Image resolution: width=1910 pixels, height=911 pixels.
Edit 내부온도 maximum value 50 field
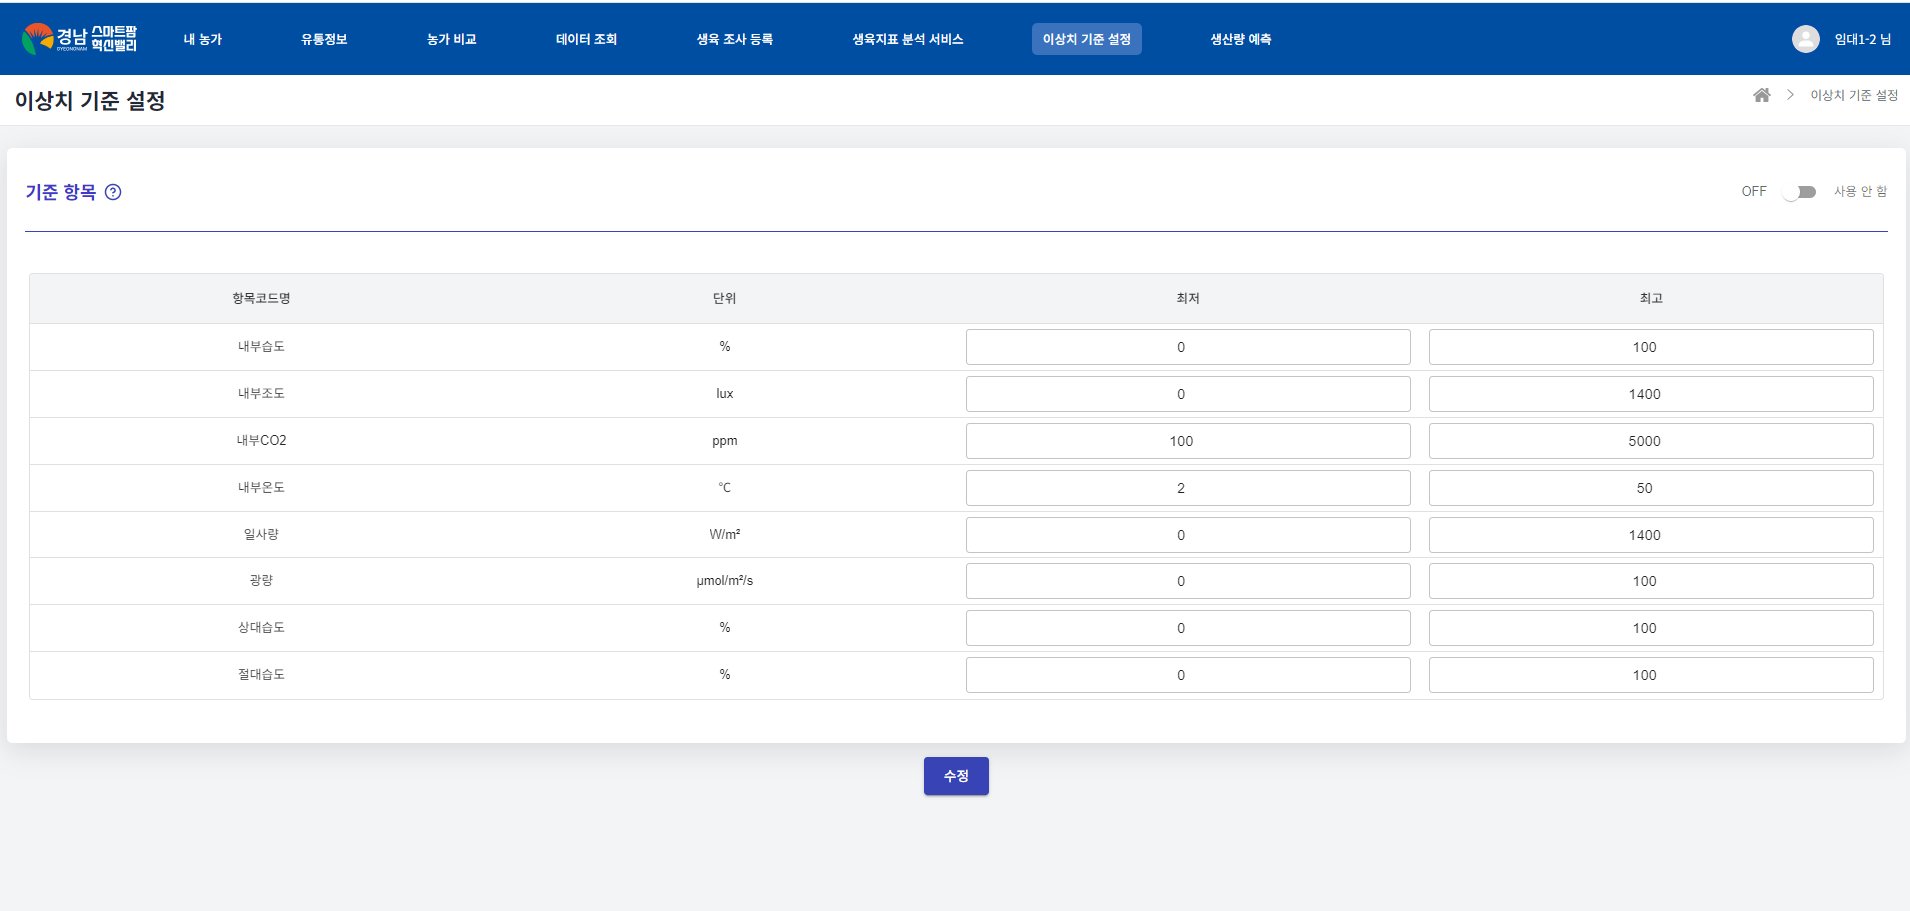pos(1651,488)
